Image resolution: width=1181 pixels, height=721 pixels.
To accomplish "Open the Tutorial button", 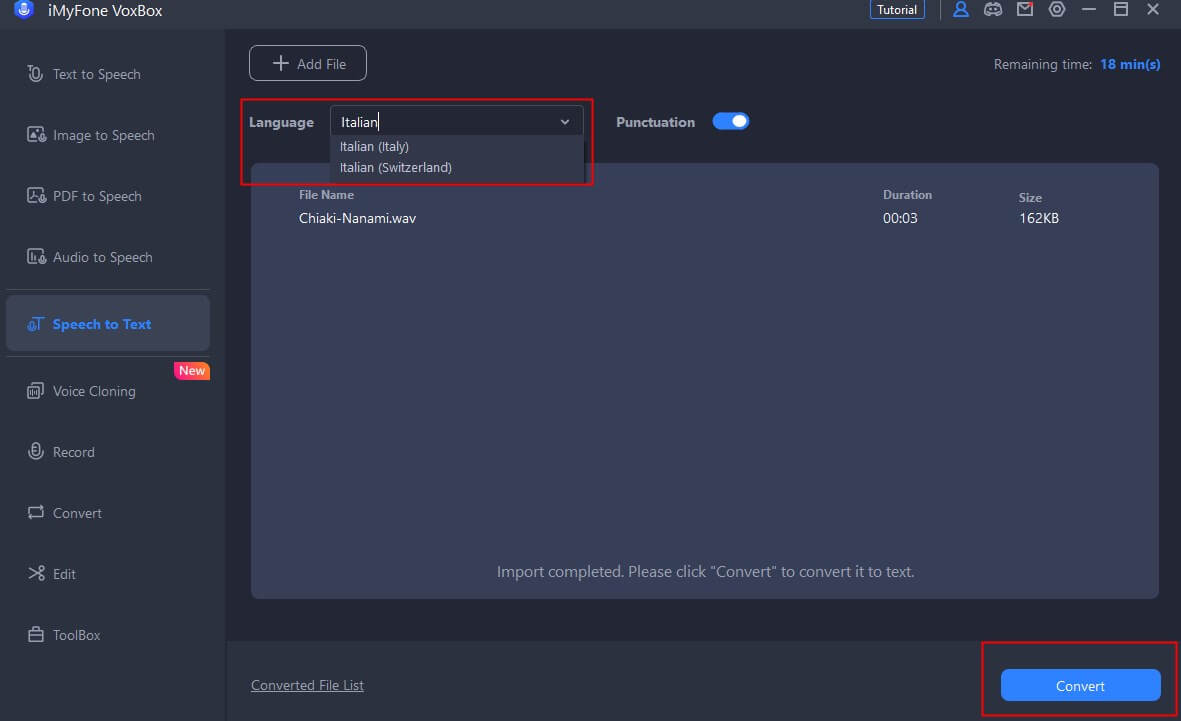I will coord(897,10).
